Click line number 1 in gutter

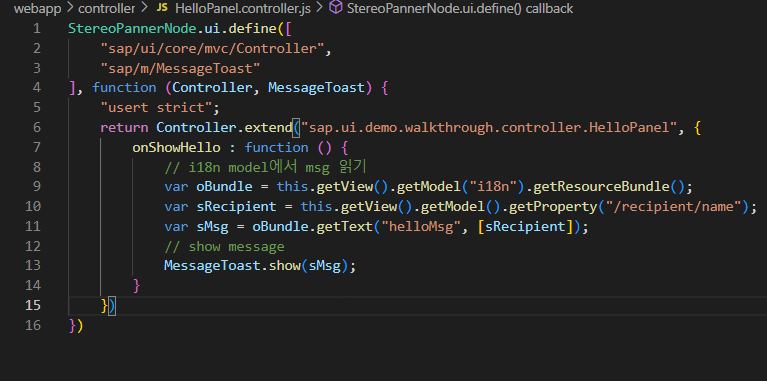tap(37, 29)
